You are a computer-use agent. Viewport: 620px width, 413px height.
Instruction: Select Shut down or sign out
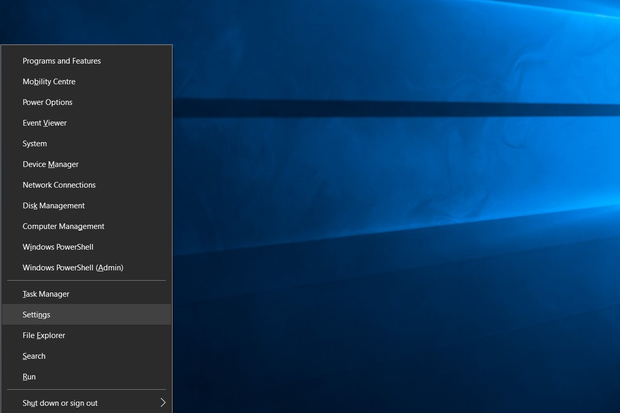(x=87, y=403)
